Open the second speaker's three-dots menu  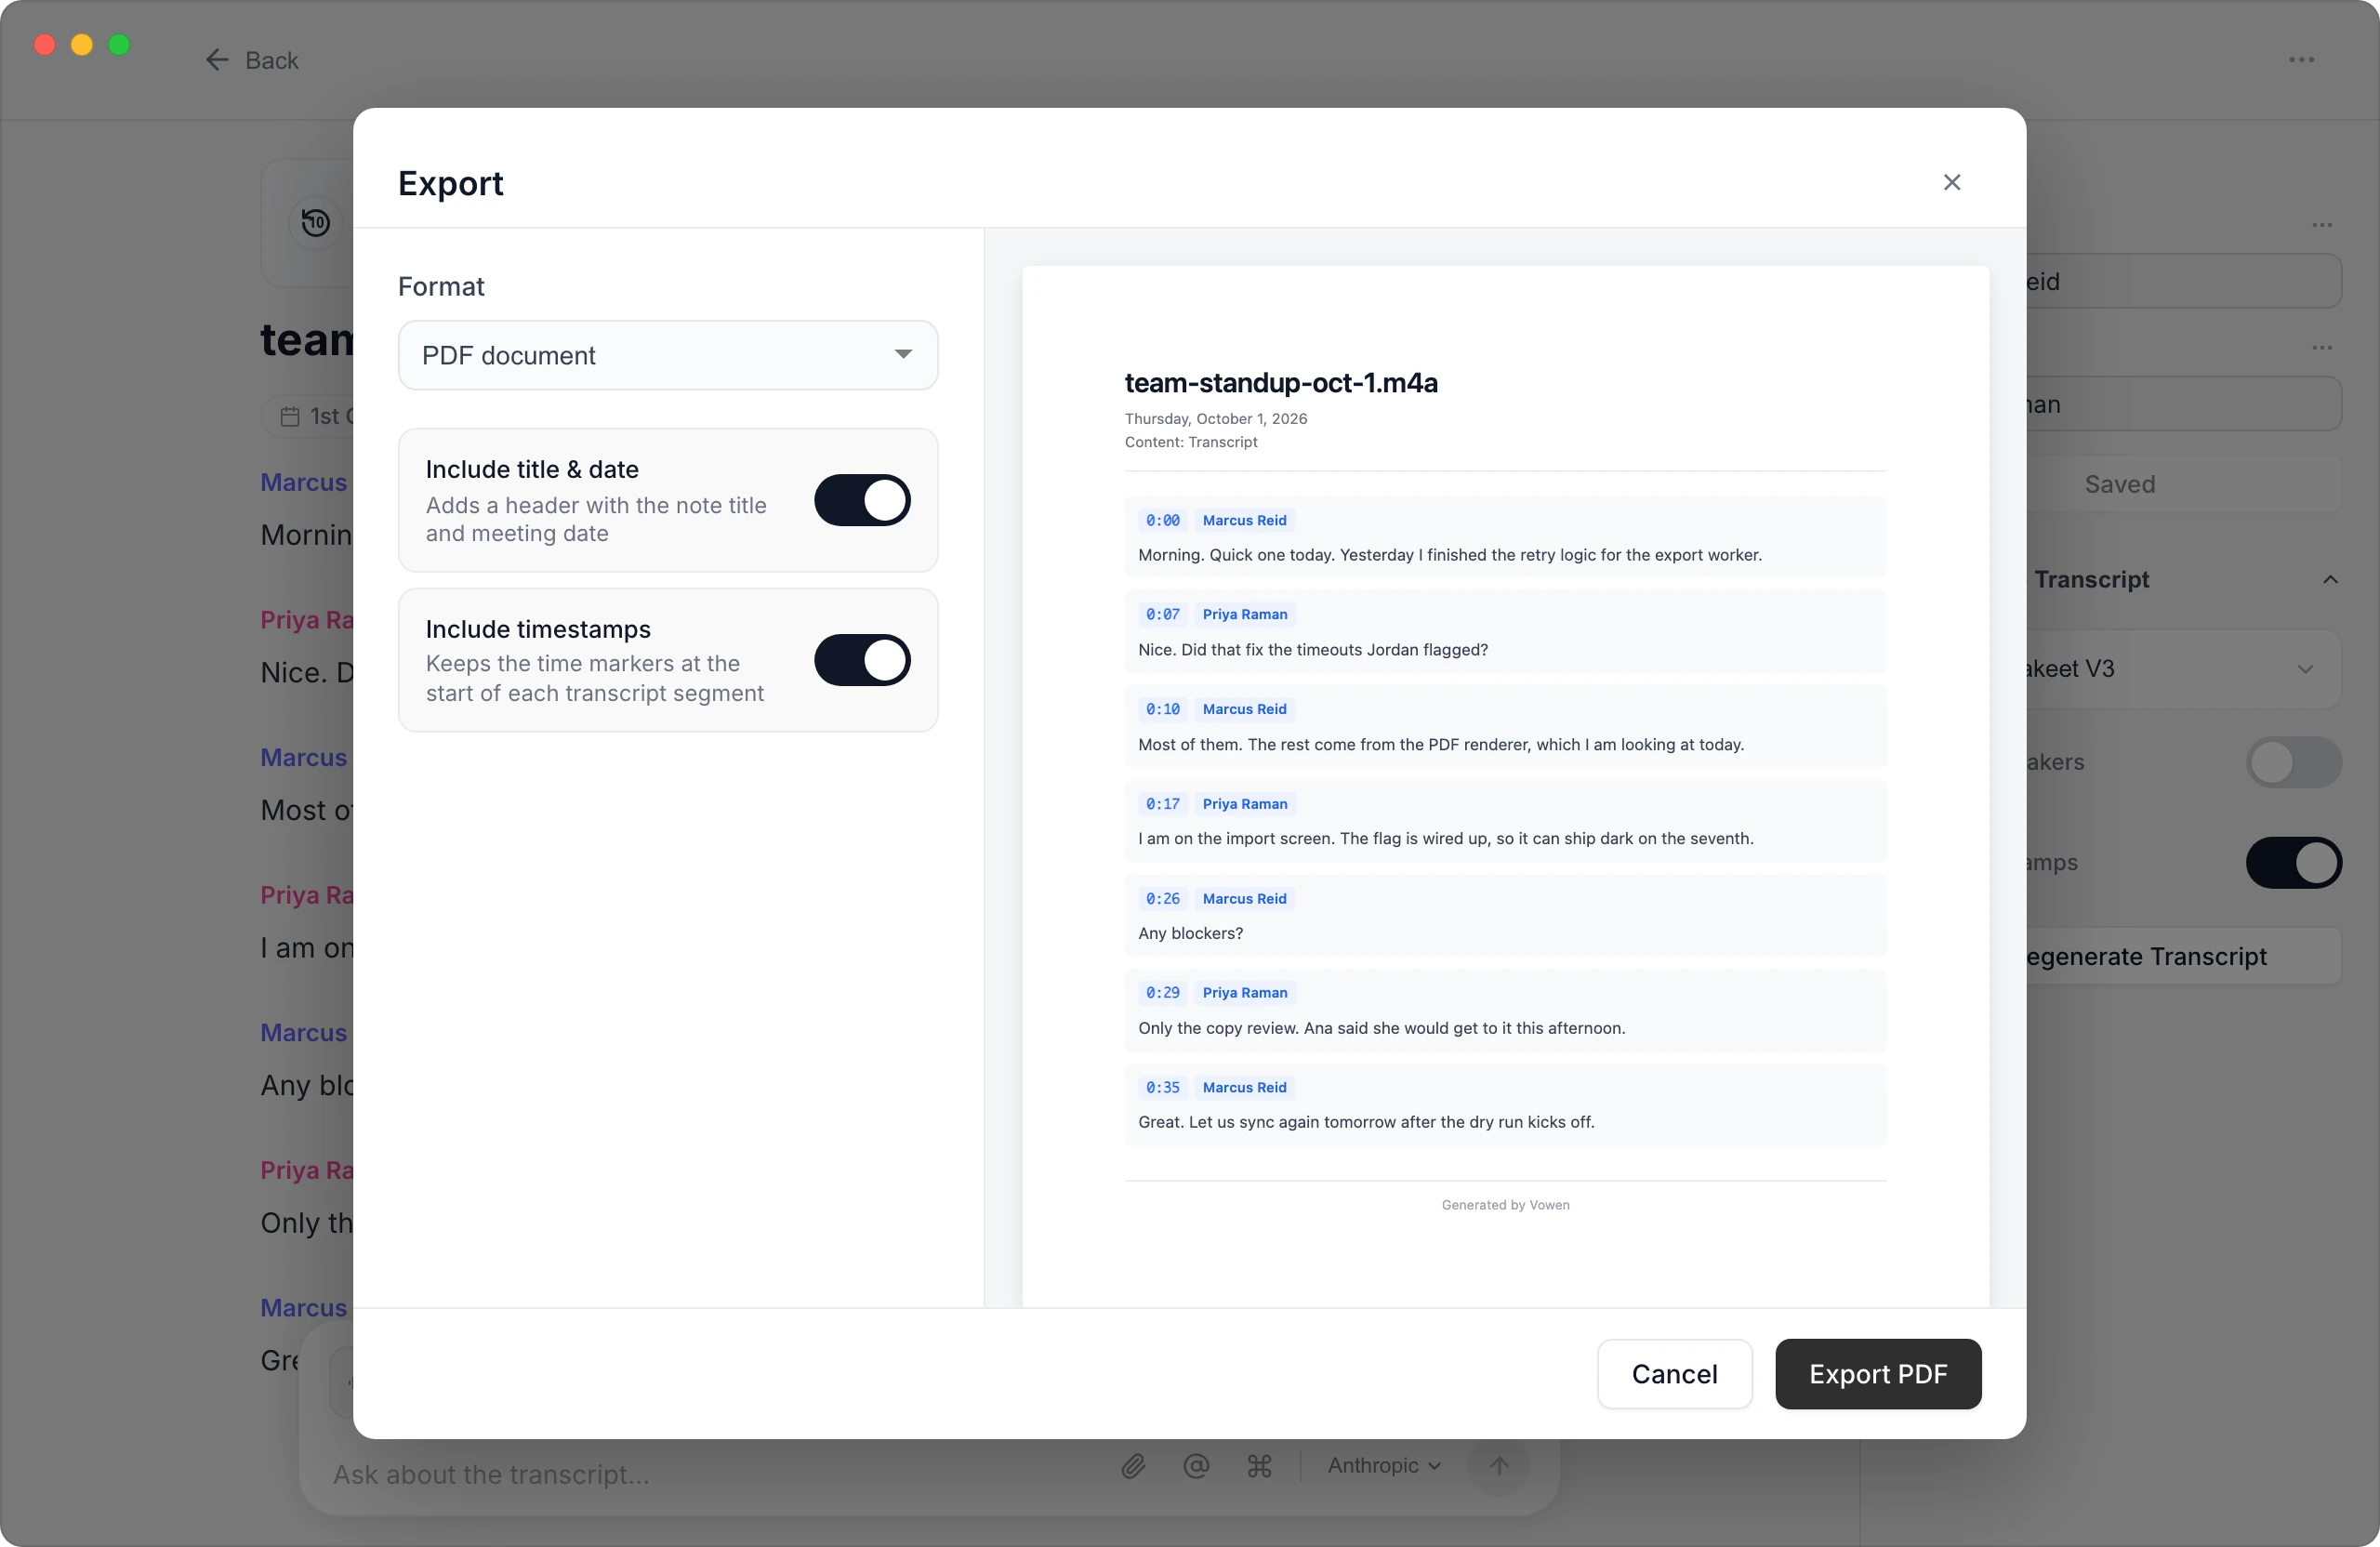coord(2322,348)
